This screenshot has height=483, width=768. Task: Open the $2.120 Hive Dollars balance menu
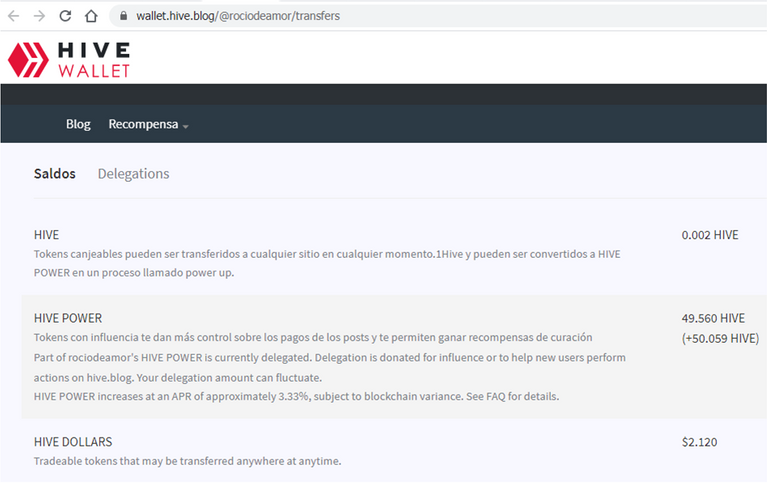coord(699,442)
